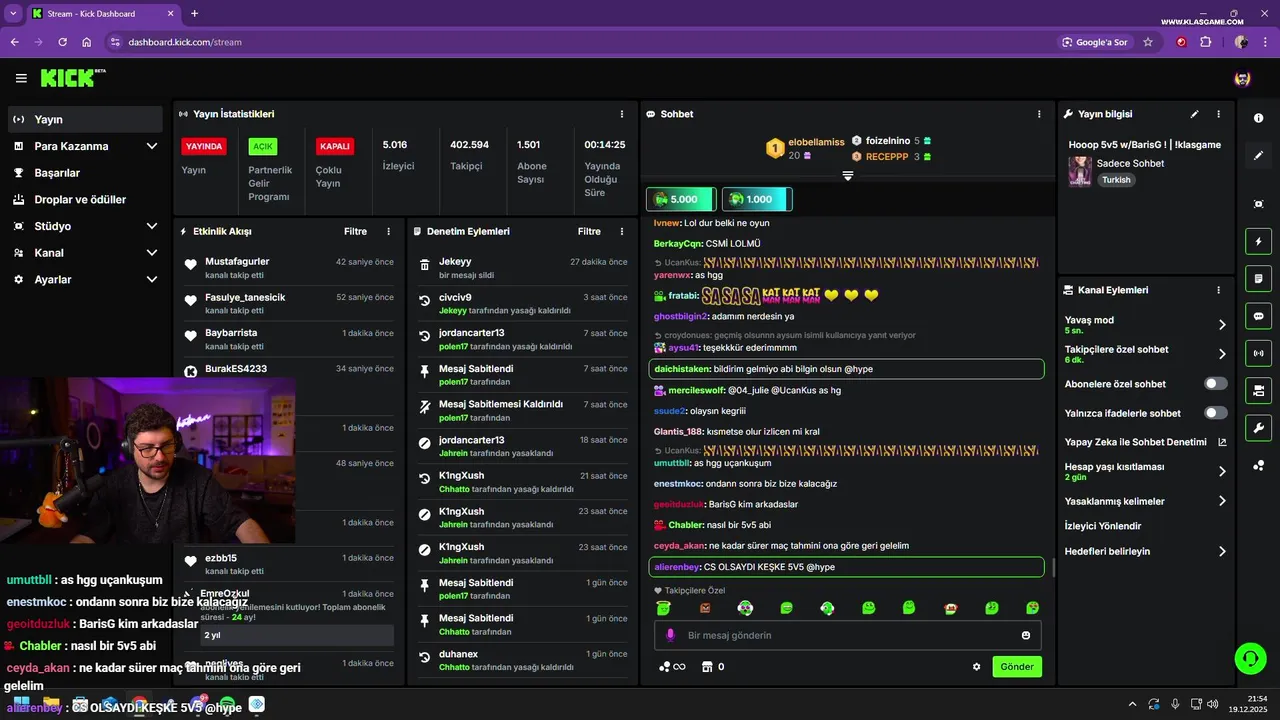Expand the Para Kazanma menu
1280x720 pixels.
[x=85, y=146]
